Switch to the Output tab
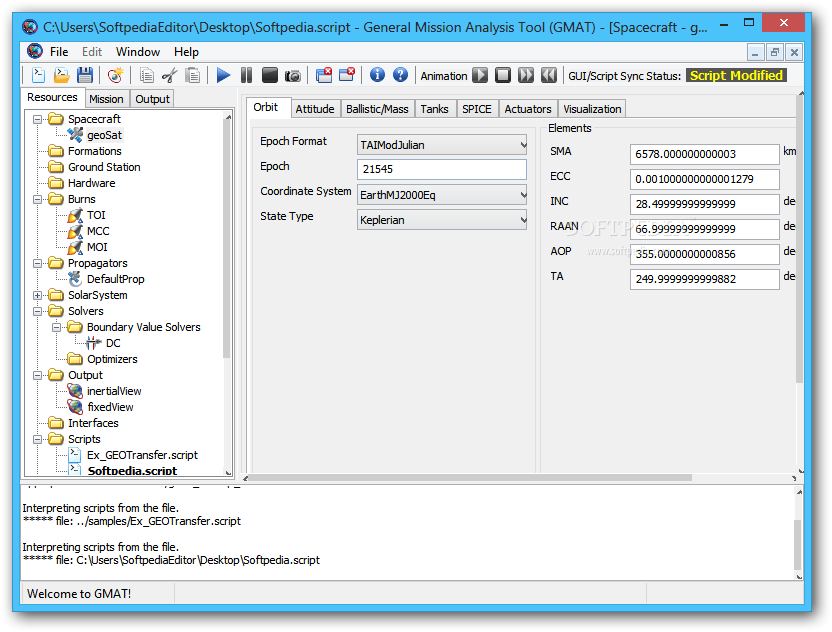Screen dimensions: 832x632 coord(152,99)
